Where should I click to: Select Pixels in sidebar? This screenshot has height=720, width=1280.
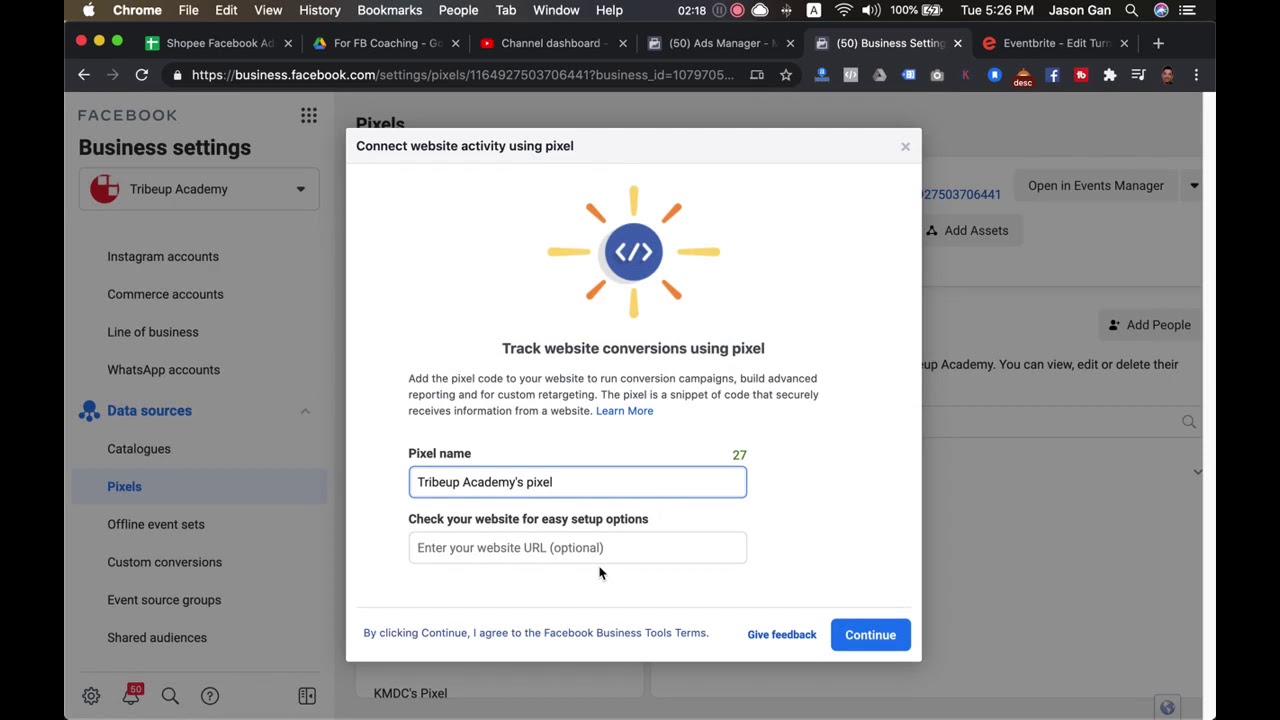[200, 487]
